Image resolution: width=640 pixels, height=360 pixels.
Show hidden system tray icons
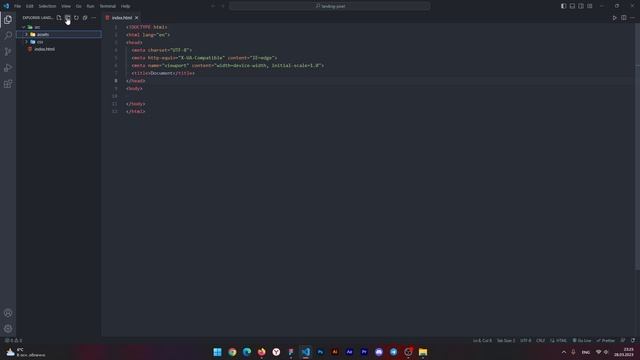click(564, 352)
